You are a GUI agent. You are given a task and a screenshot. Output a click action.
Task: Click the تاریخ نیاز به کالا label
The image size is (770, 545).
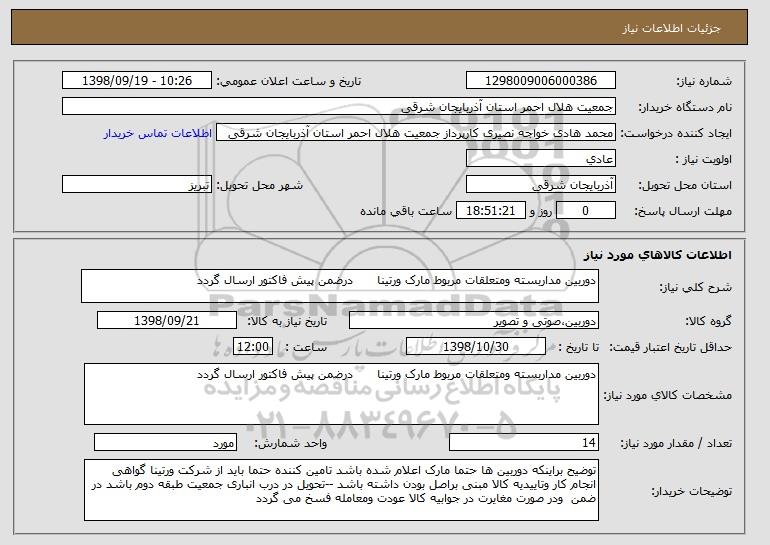(x=287, y=322)
